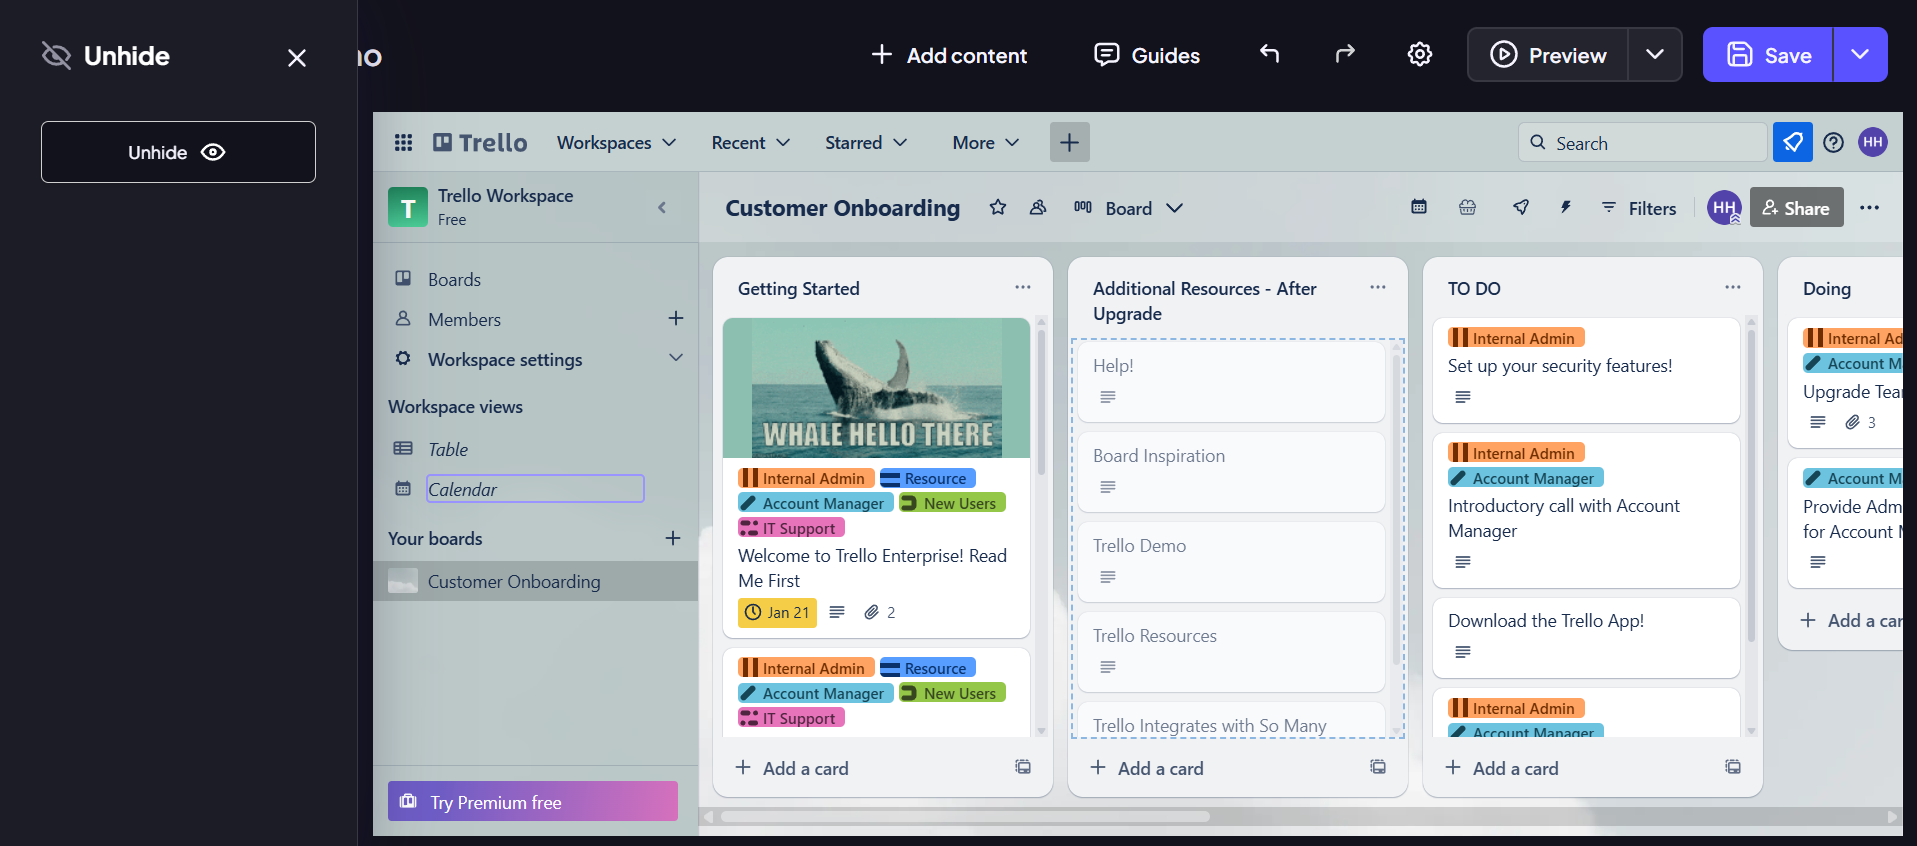Click the blue rocket notification icon
The height and width of the screenshot is (846, 1917).
[1793, 142]
